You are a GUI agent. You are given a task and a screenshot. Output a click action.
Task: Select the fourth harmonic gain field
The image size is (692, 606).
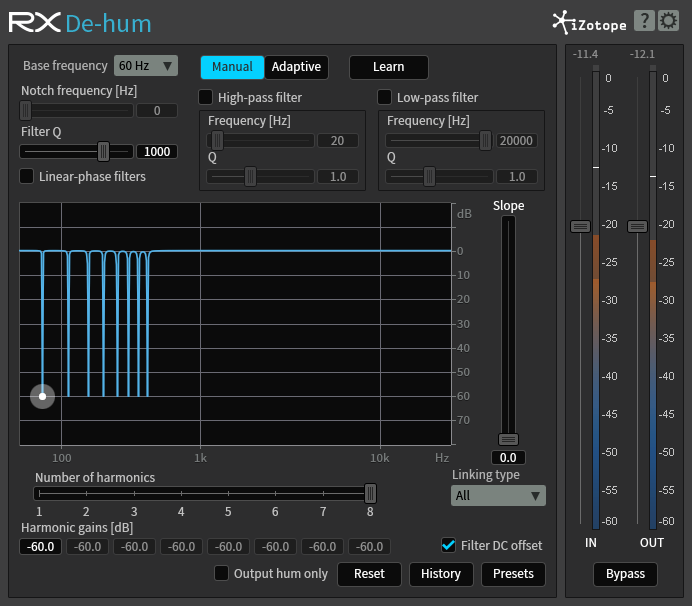pos(181,546)
